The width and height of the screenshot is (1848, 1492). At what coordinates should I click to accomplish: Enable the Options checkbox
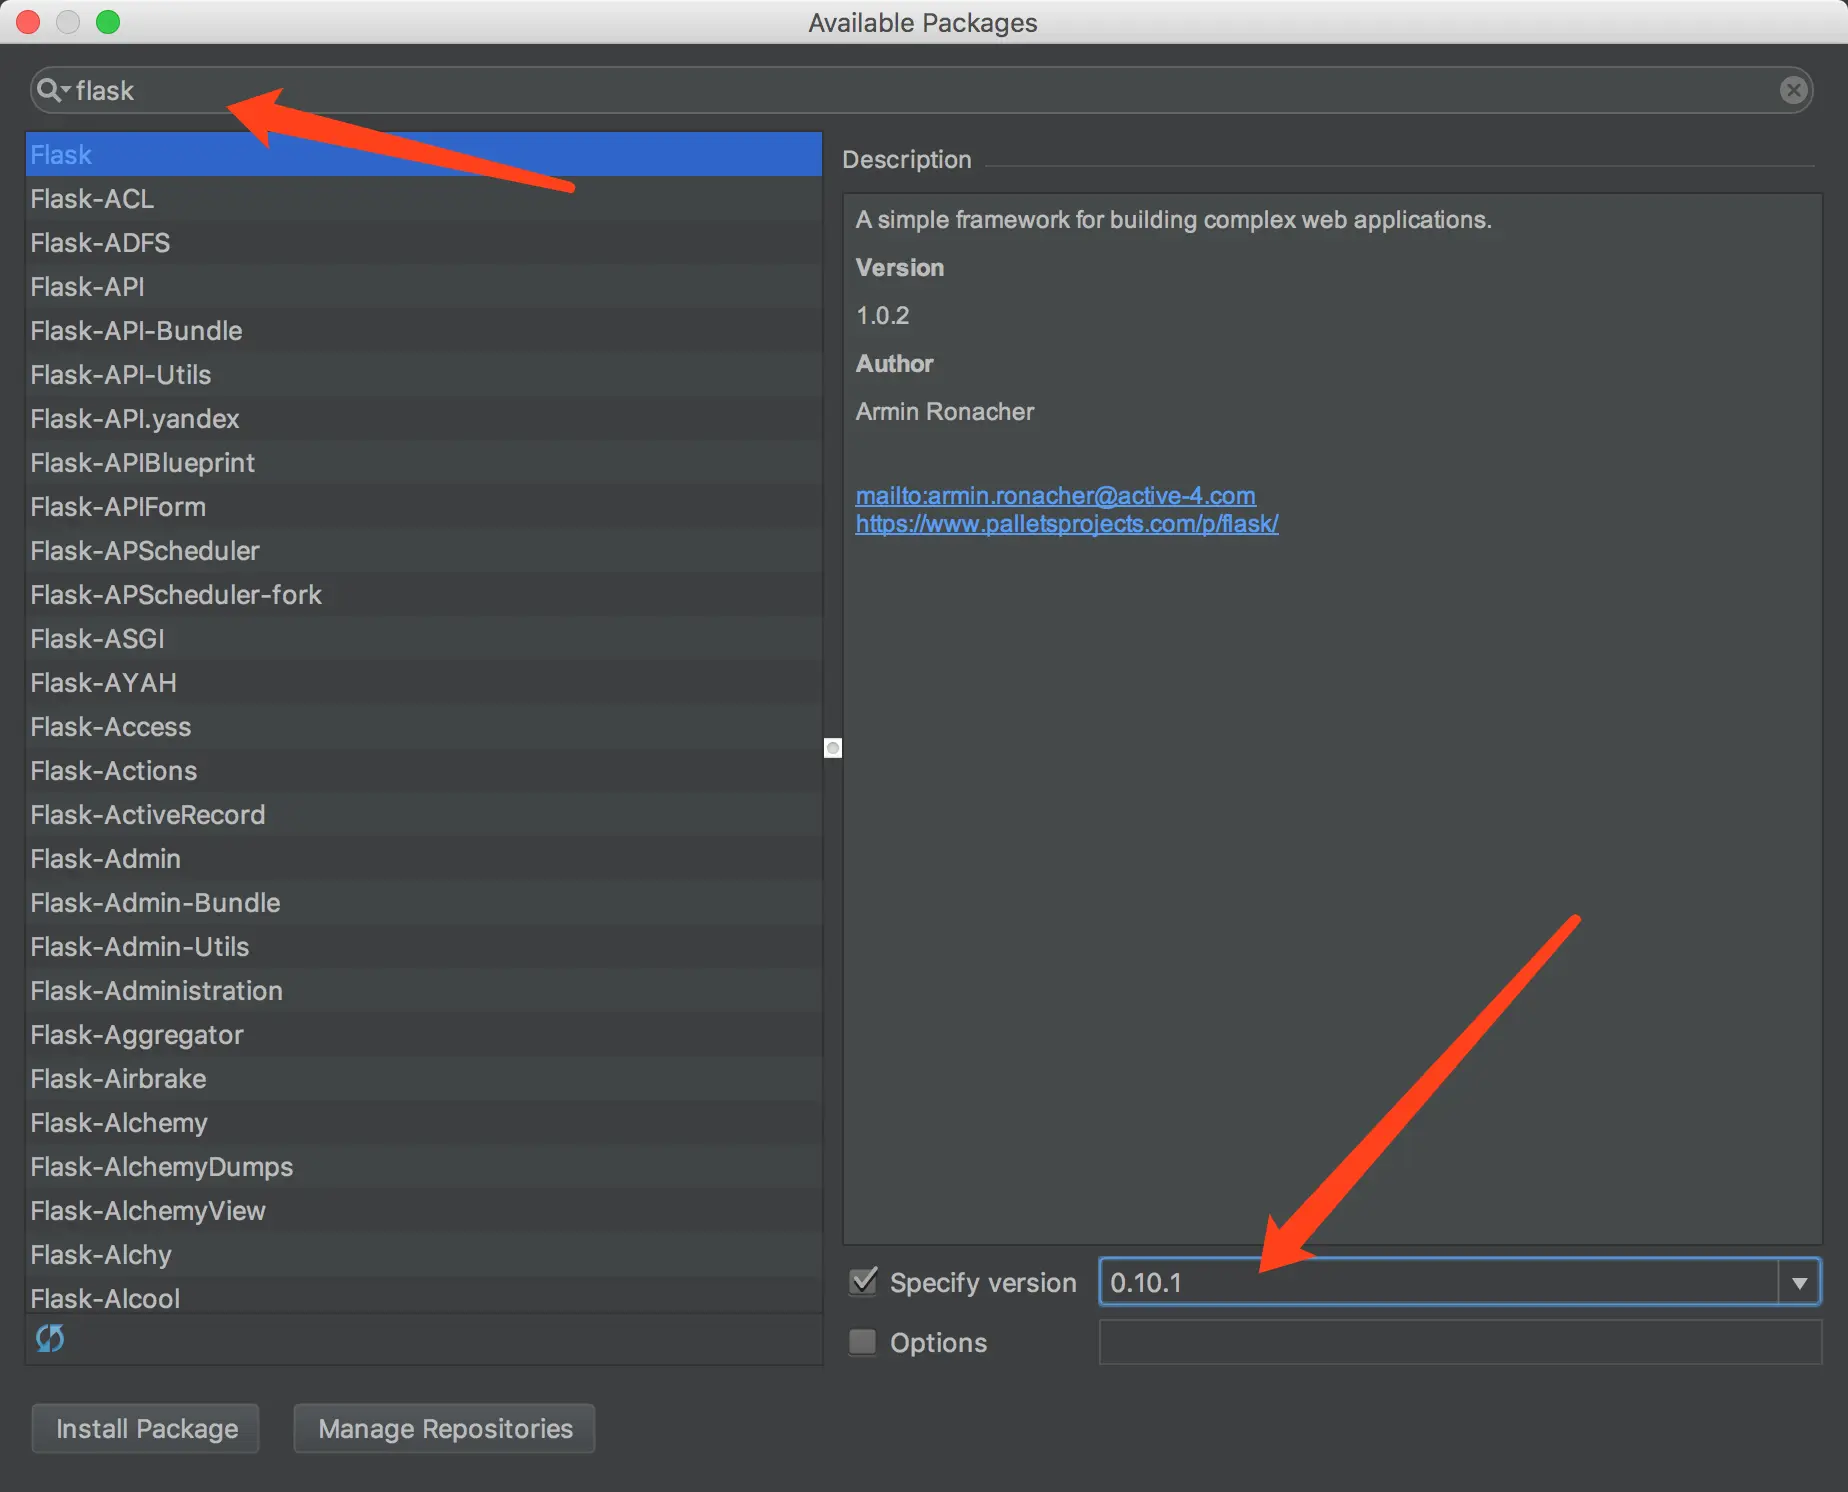863,1342
